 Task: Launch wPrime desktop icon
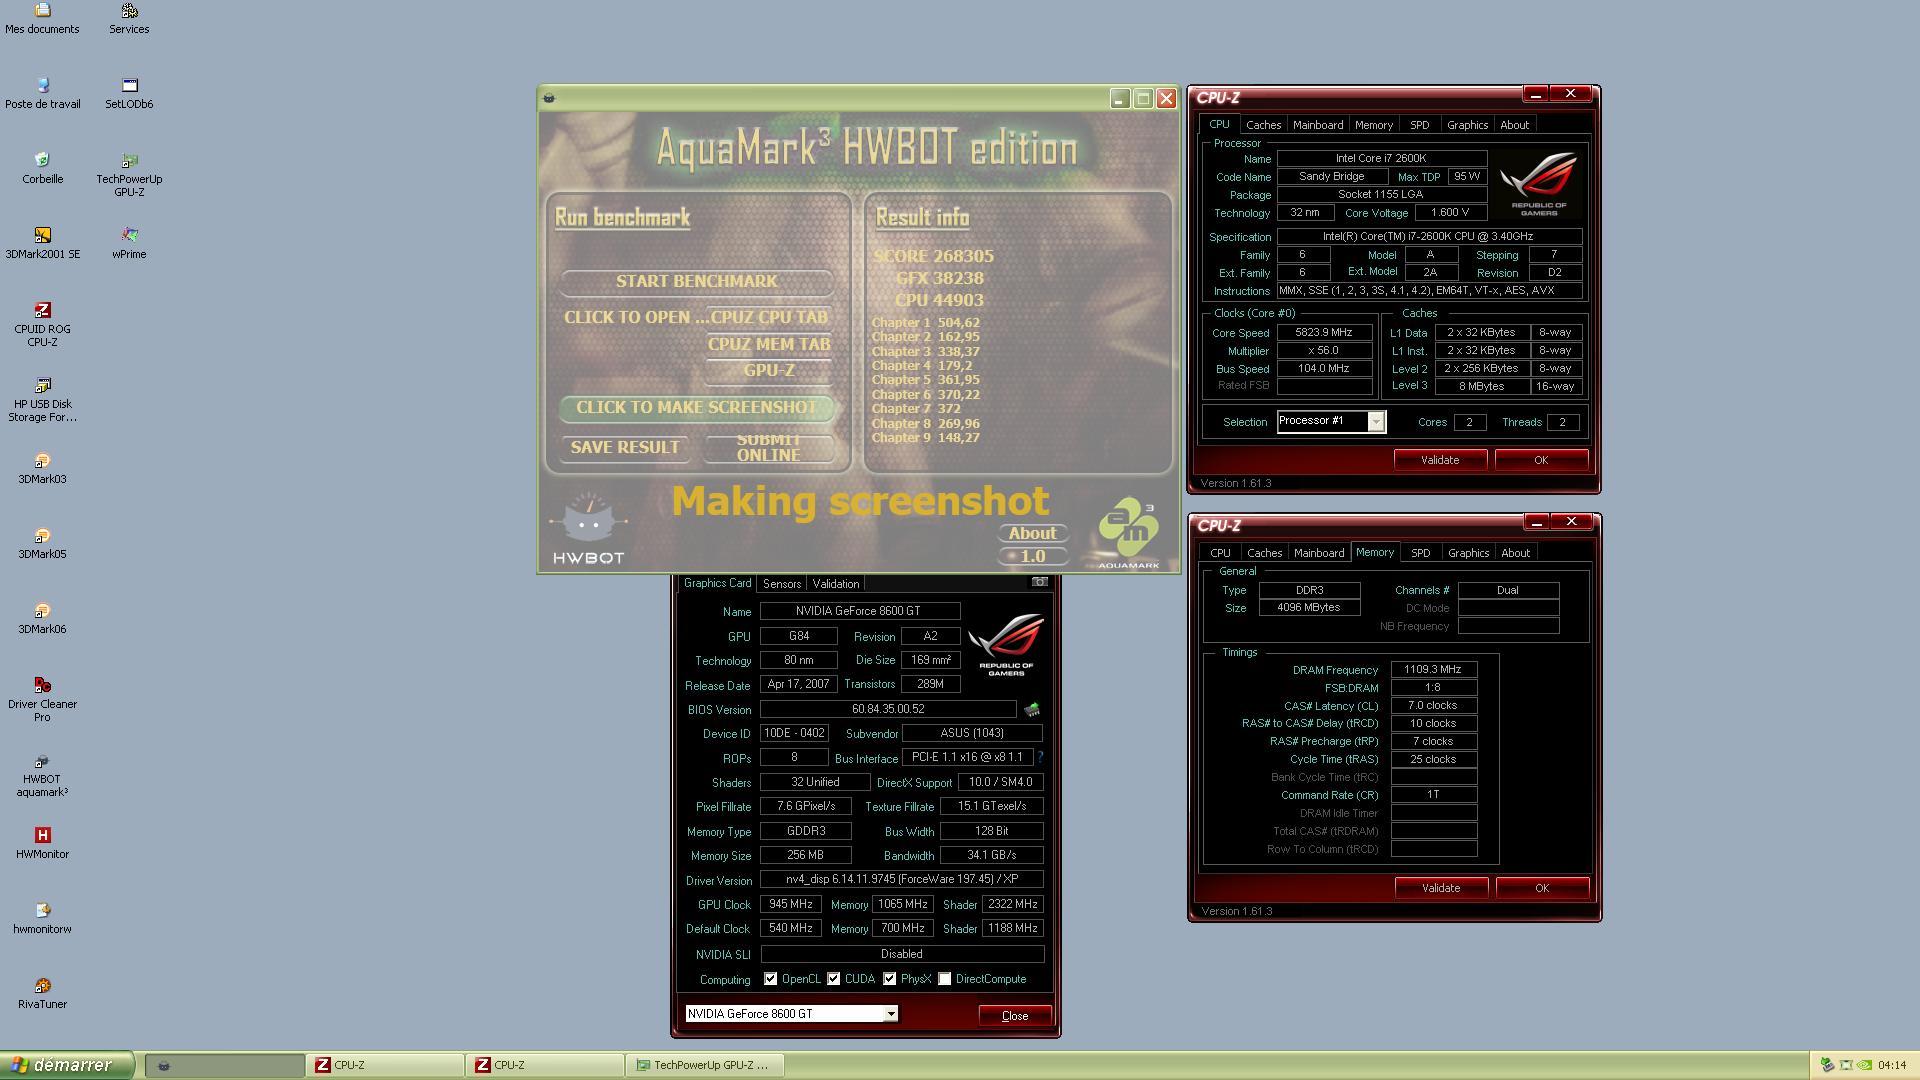click(129, 244)
